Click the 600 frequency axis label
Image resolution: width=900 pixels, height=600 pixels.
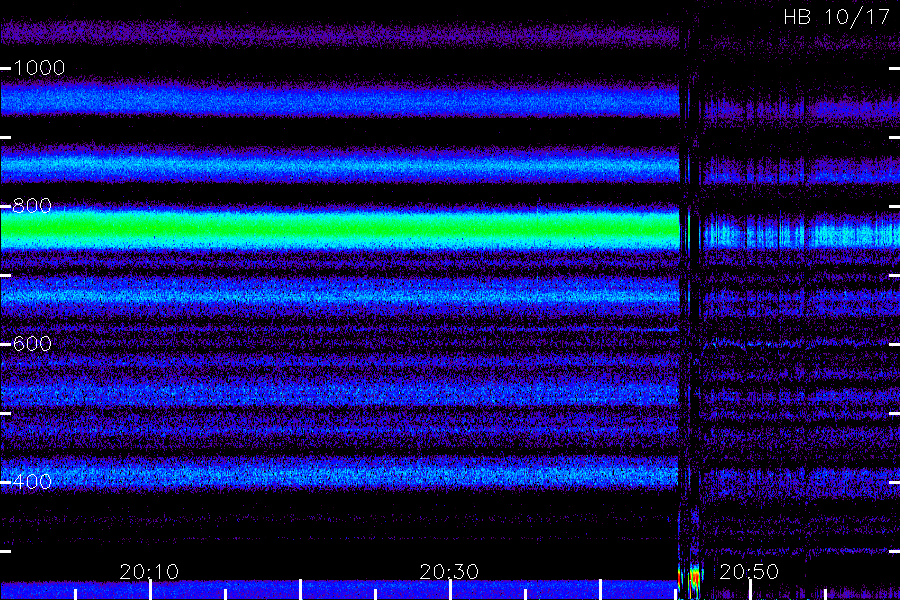click(32, 343)
